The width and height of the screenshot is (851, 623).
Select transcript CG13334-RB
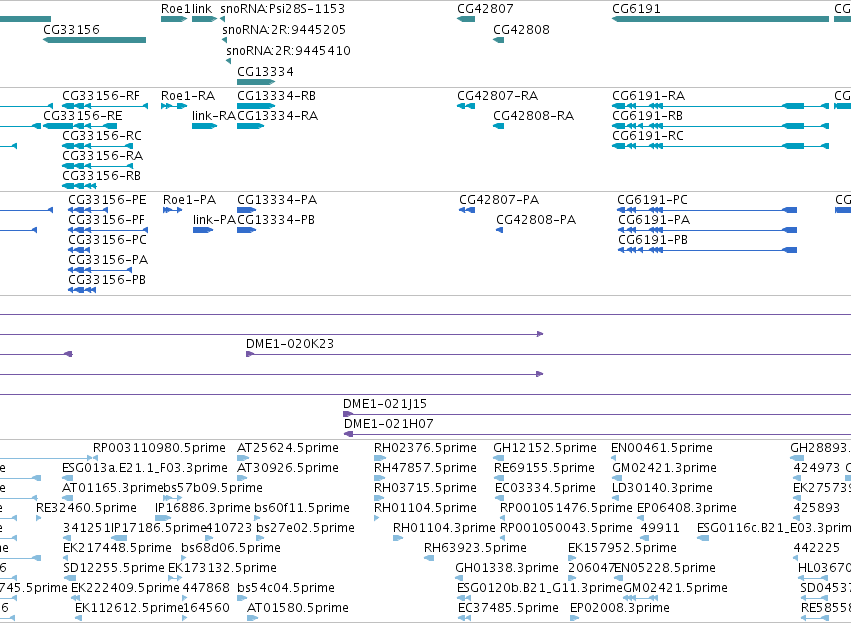click(276, 96)
